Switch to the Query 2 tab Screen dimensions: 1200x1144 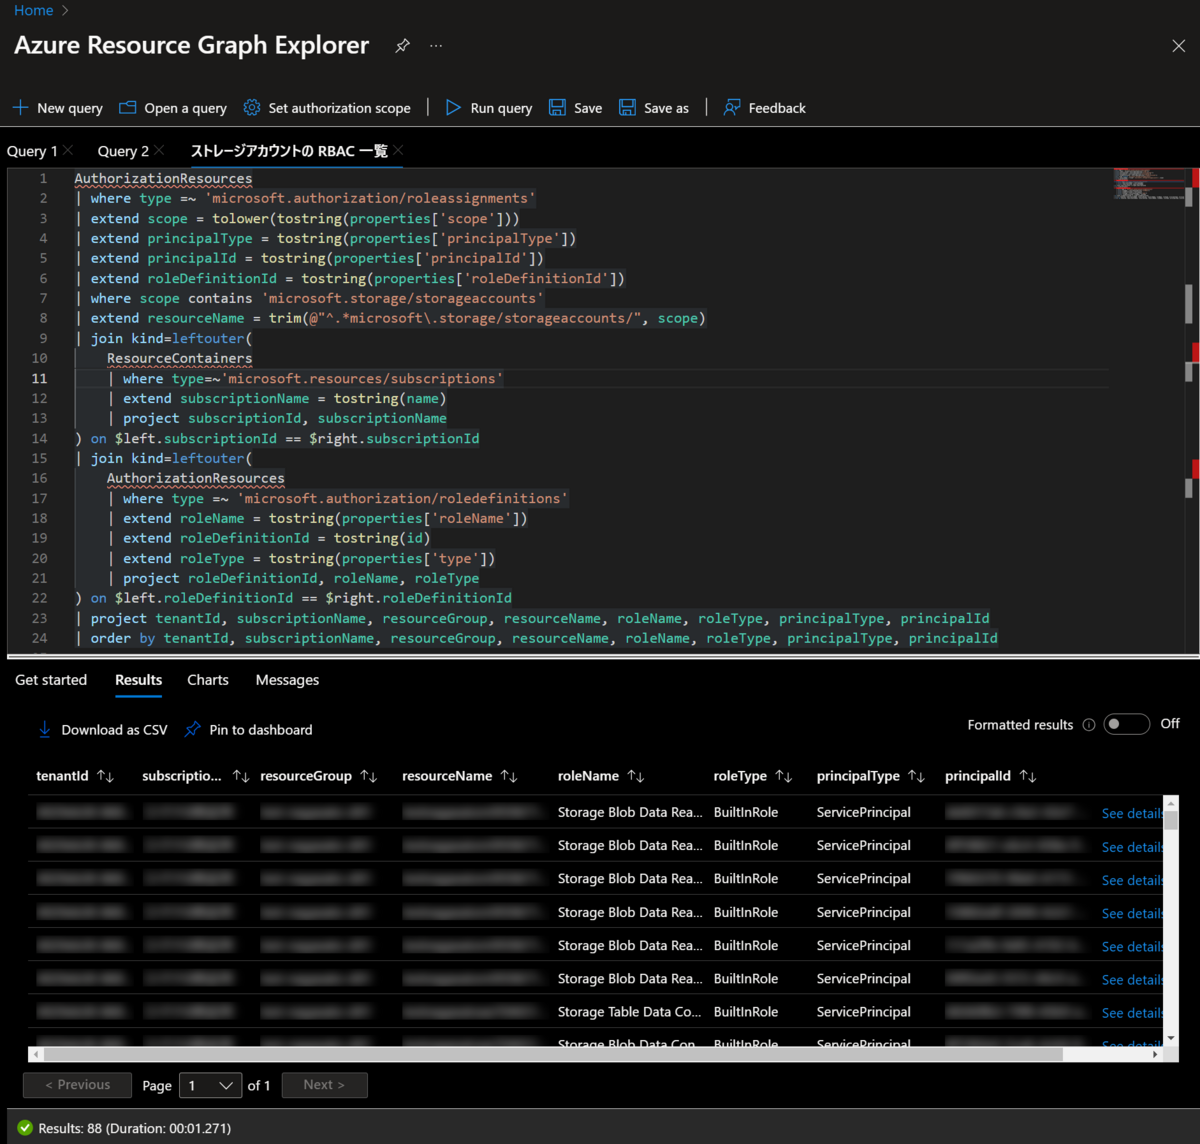(123, 151)
